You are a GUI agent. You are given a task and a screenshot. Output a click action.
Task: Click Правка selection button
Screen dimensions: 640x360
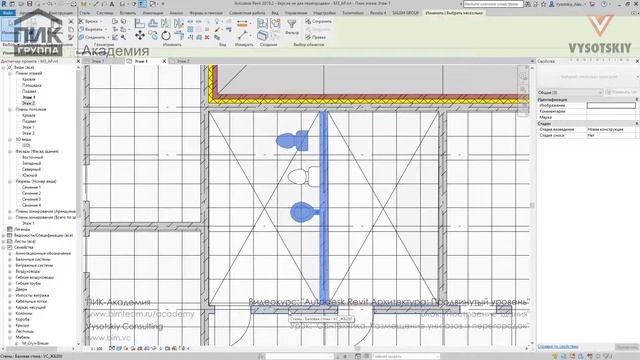pyautogui.click(x=316, y=37)
